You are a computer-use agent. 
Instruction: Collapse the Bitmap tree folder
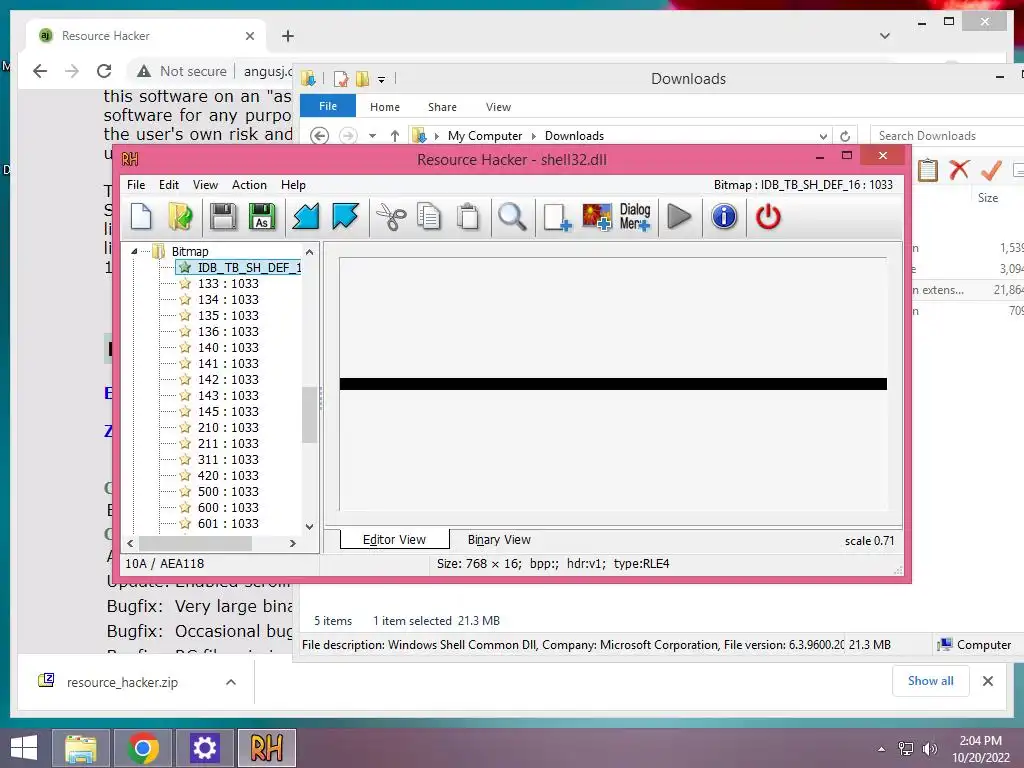(x=134, y=251)
